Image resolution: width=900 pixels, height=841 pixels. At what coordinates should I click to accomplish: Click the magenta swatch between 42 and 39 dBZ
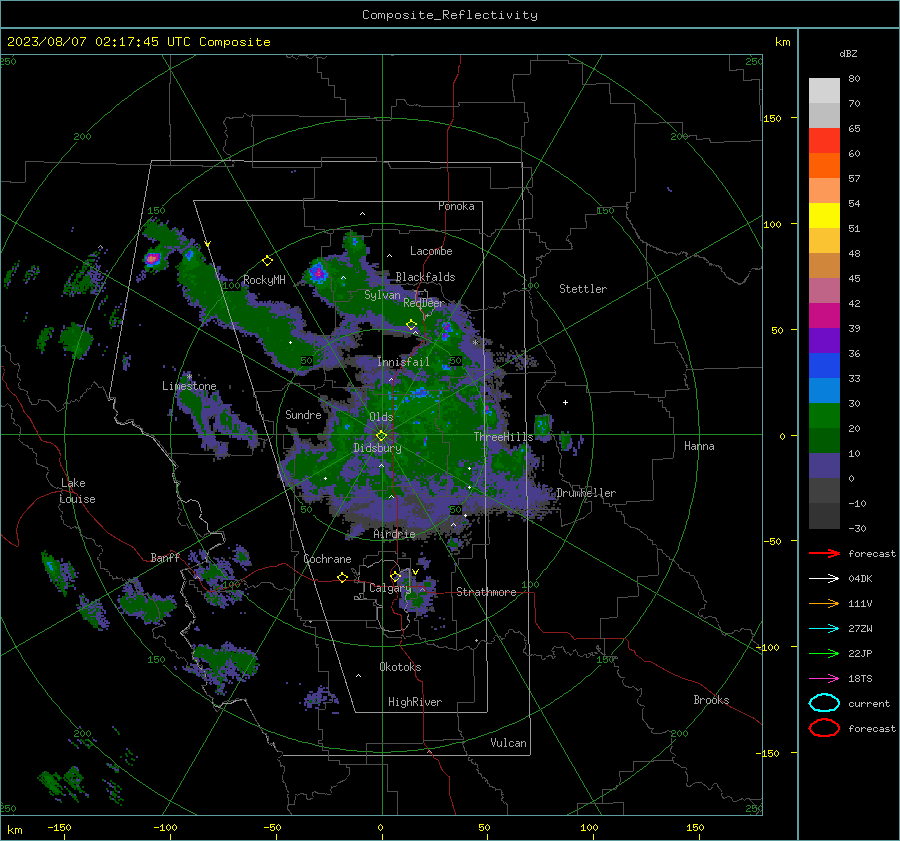824,315
